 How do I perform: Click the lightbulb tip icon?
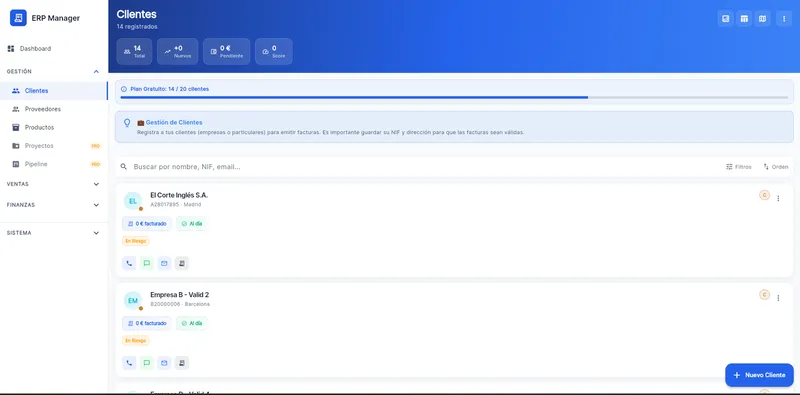point(128,123)
